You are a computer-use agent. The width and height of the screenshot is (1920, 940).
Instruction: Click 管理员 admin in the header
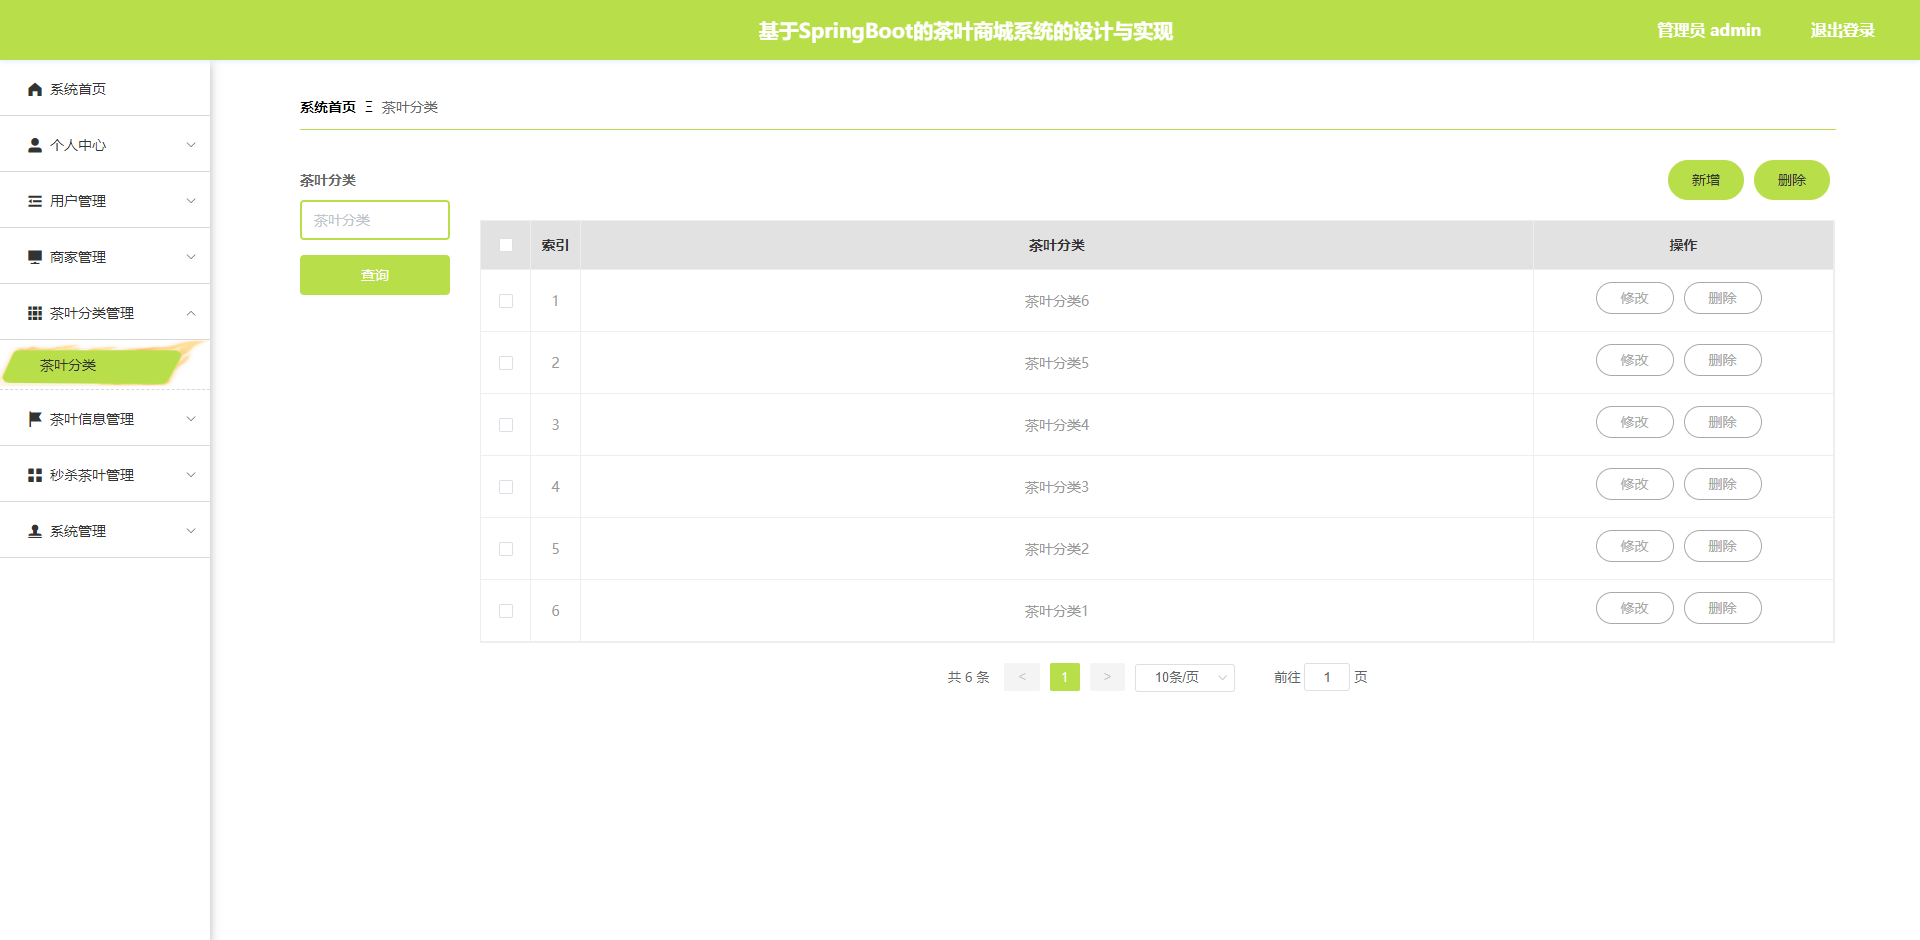click(1709, 30)
